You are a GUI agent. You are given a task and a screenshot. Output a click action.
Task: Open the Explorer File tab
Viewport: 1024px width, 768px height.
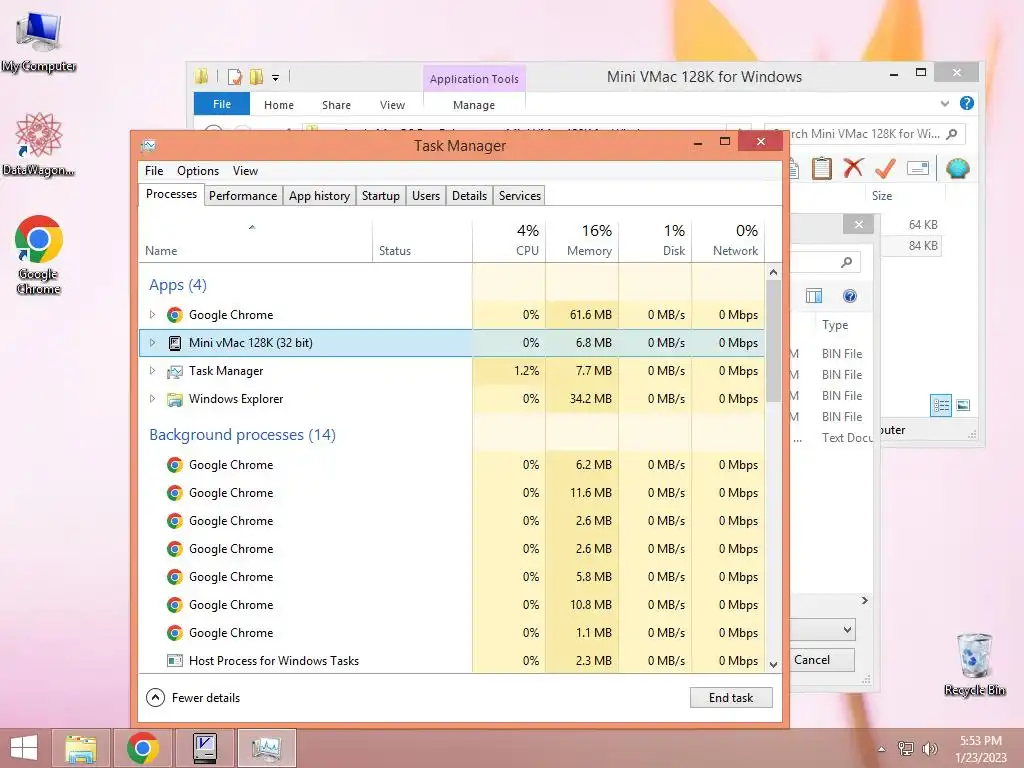pos(222,104)
